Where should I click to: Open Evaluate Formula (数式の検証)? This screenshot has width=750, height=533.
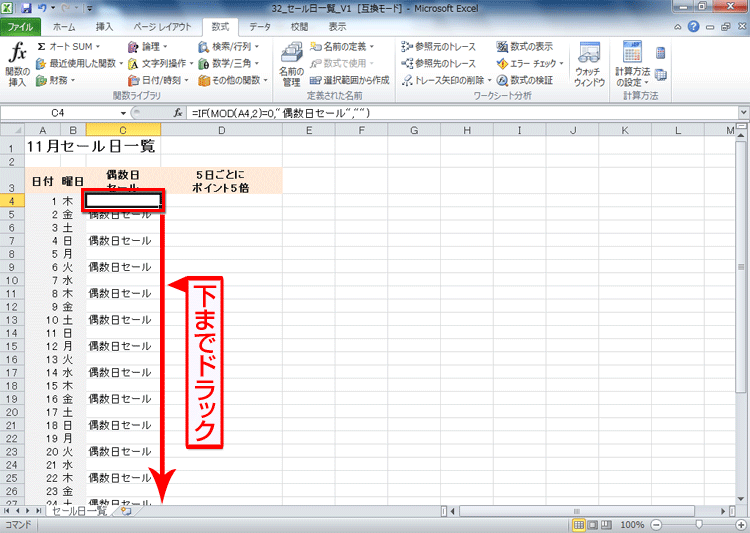click(524, 80)
